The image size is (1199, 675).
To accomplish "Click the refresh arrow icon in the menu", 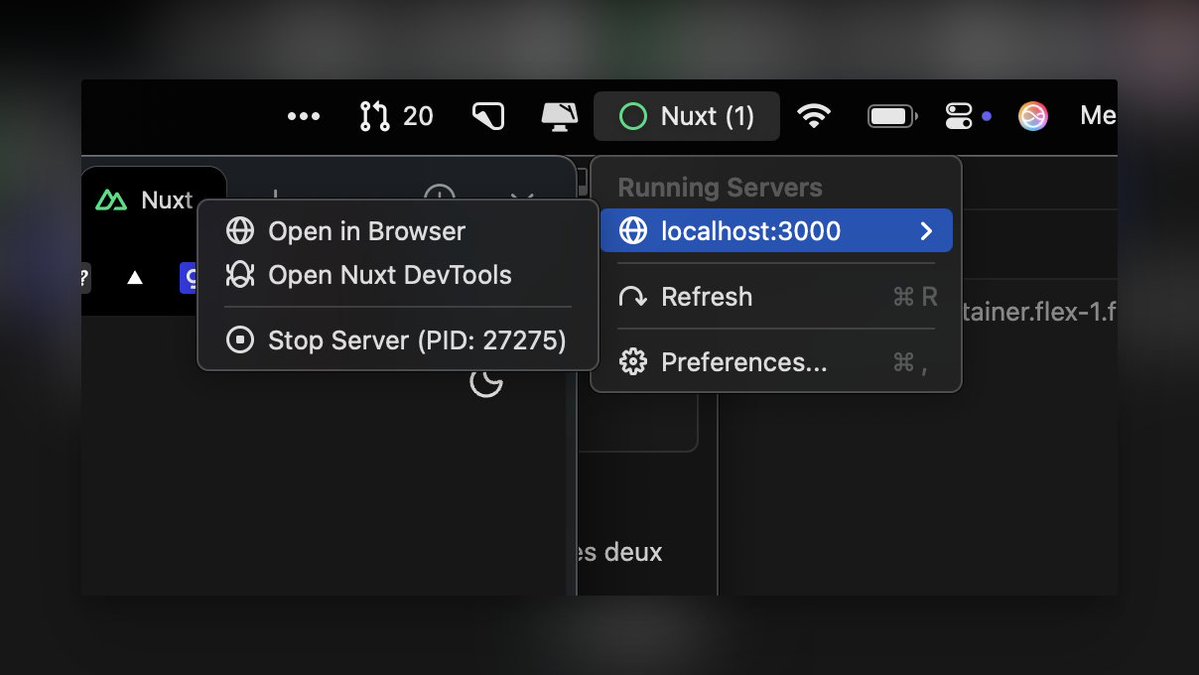I will coord(632,297).
